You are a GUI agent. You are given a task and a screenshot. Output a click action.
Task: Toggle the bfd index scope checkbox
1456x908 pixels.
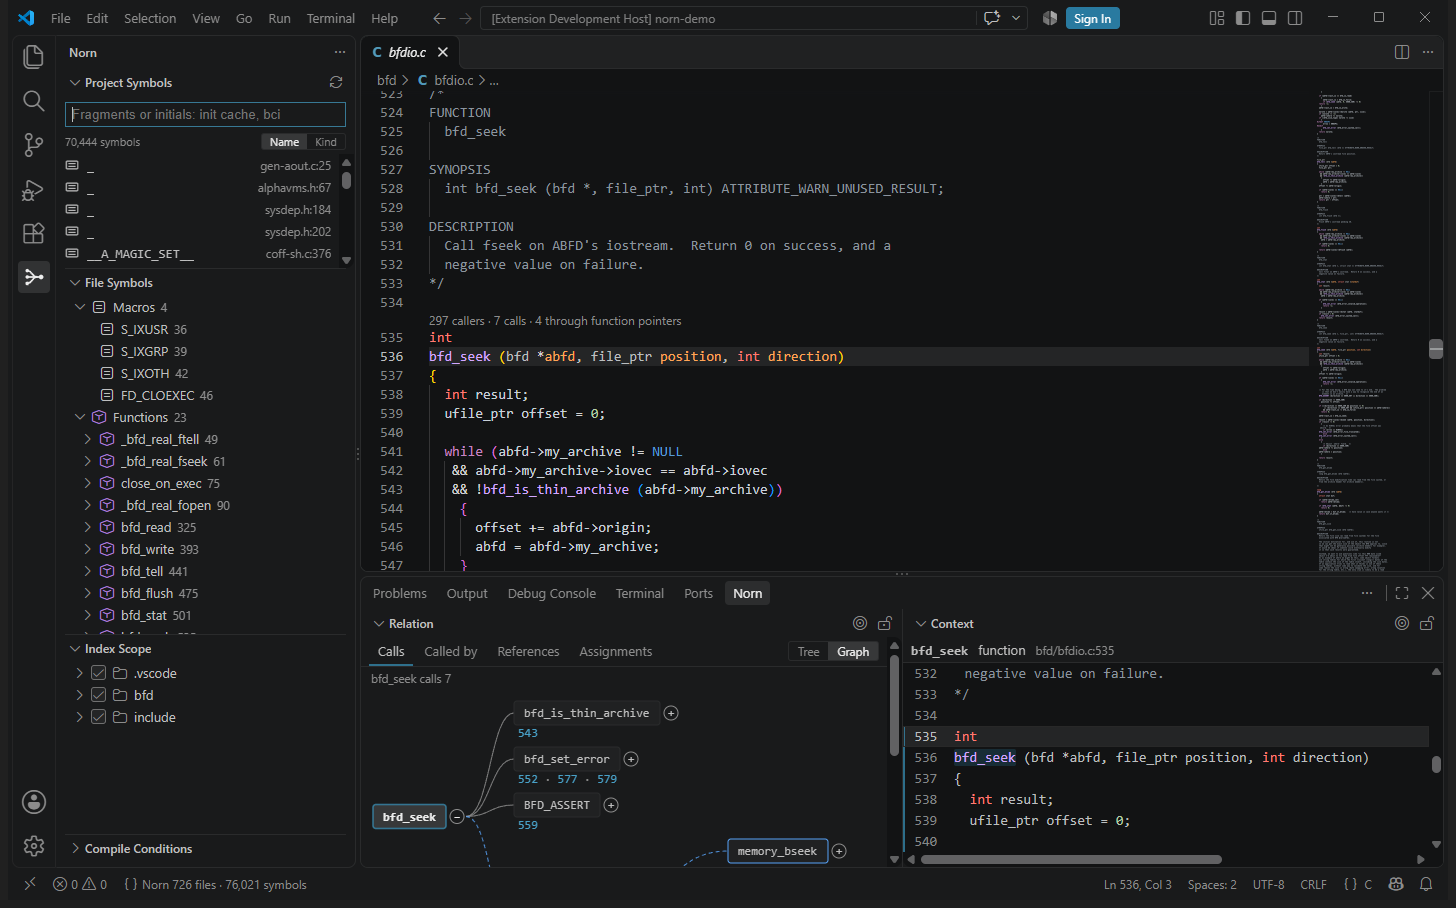point(98,695)
